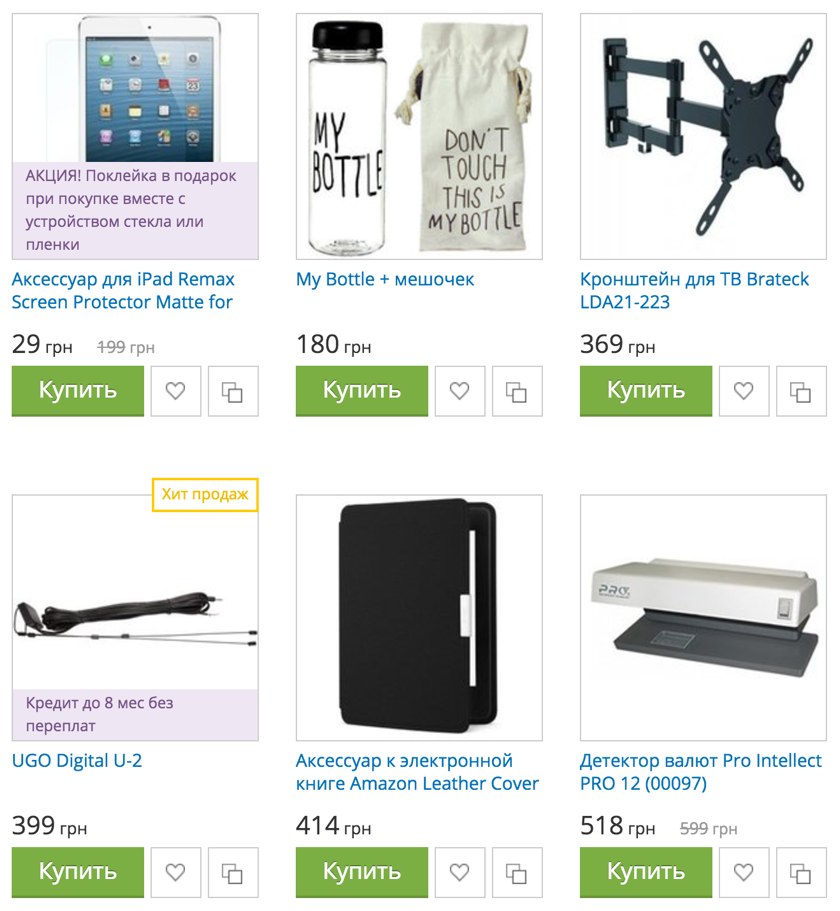
Task: Buy the UGO Digital U-2 antenna
Action: point(78,872)
